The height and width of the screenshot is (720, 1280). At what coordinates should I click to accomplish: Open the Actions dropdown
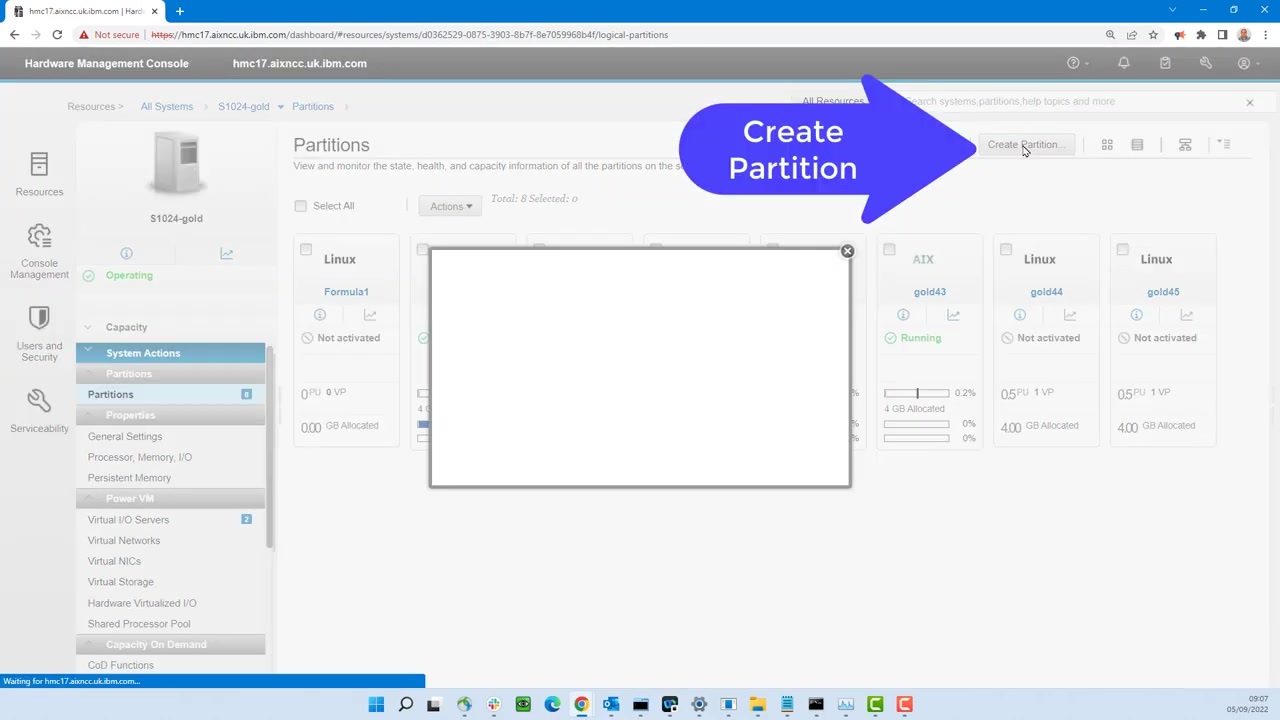click(x=451, y=206)
